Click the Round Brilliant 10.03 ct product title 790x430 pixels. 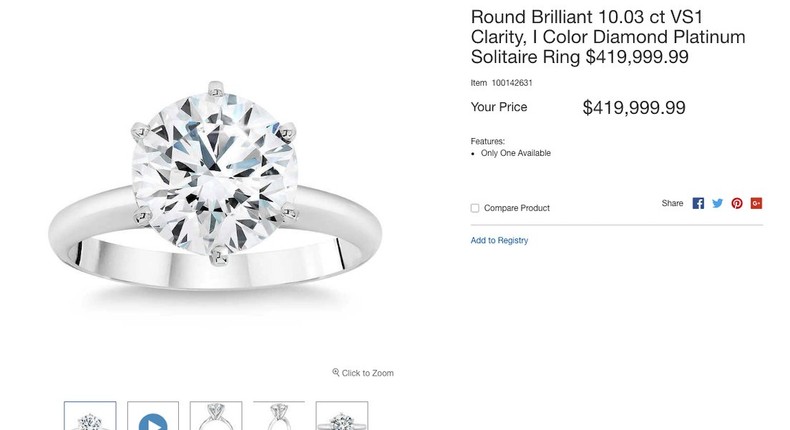point(607,37)
